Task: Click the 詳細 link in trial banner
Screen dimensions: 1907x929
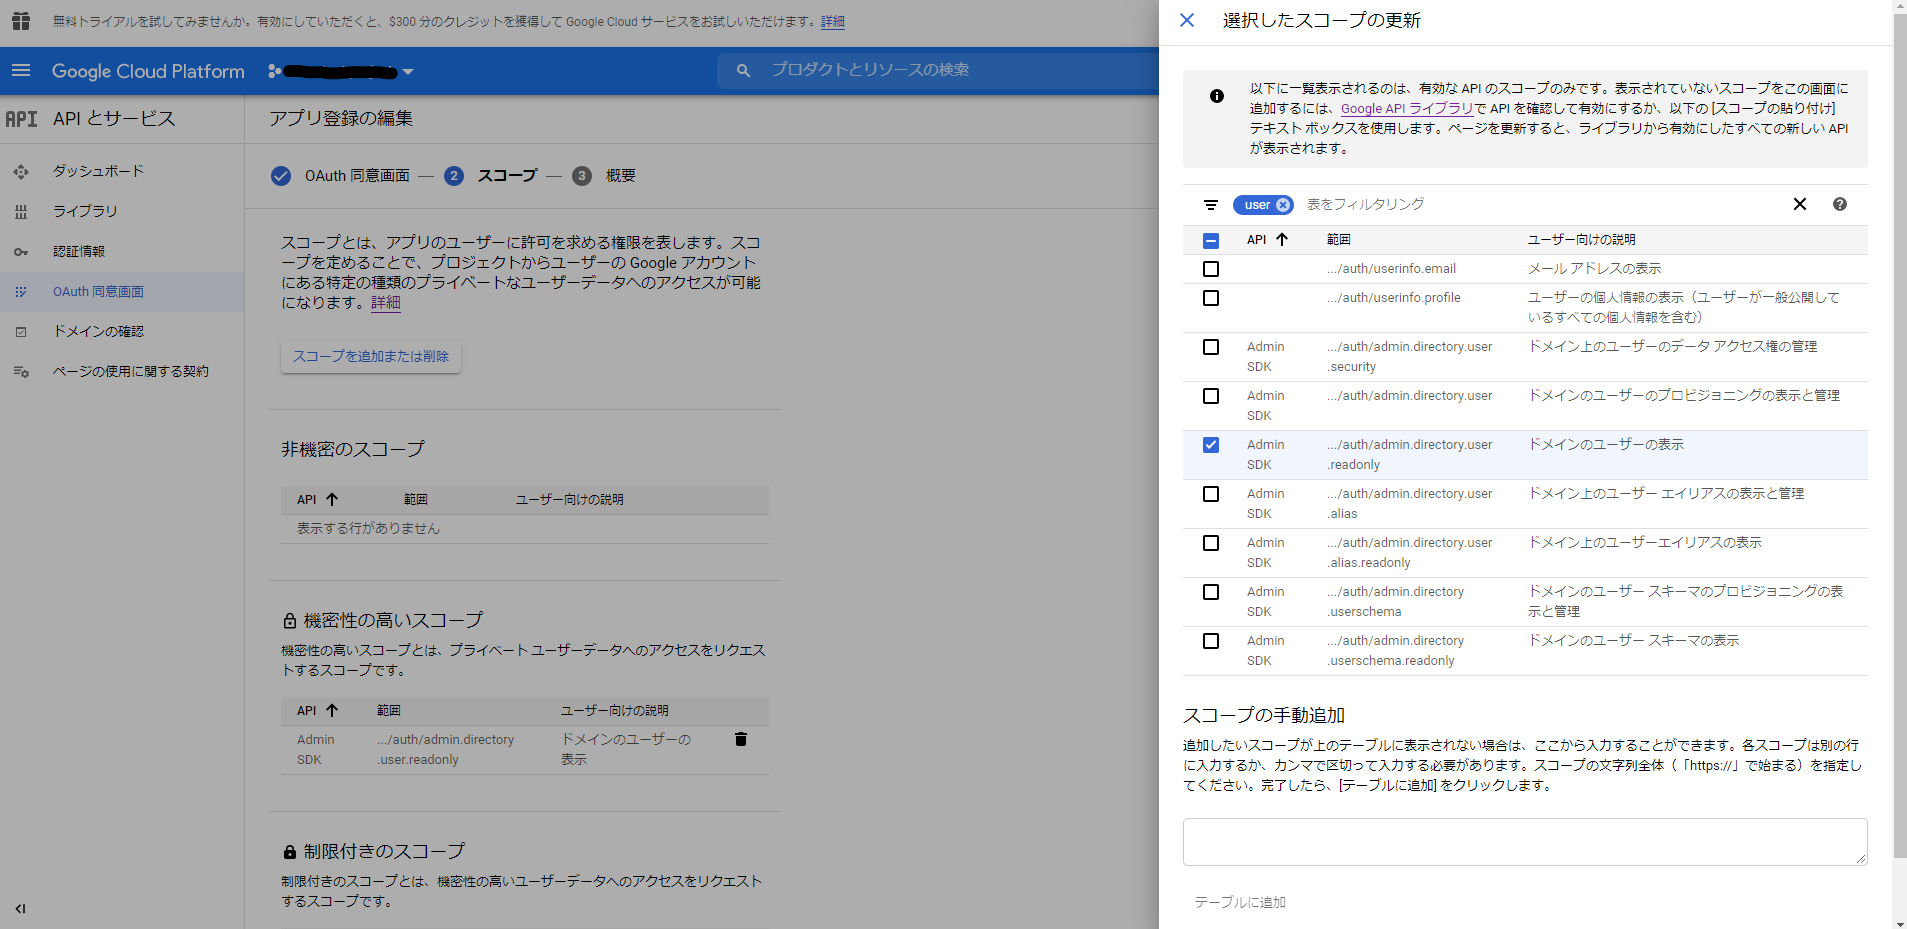Action: pyautogui.click(x=833, y=22)
